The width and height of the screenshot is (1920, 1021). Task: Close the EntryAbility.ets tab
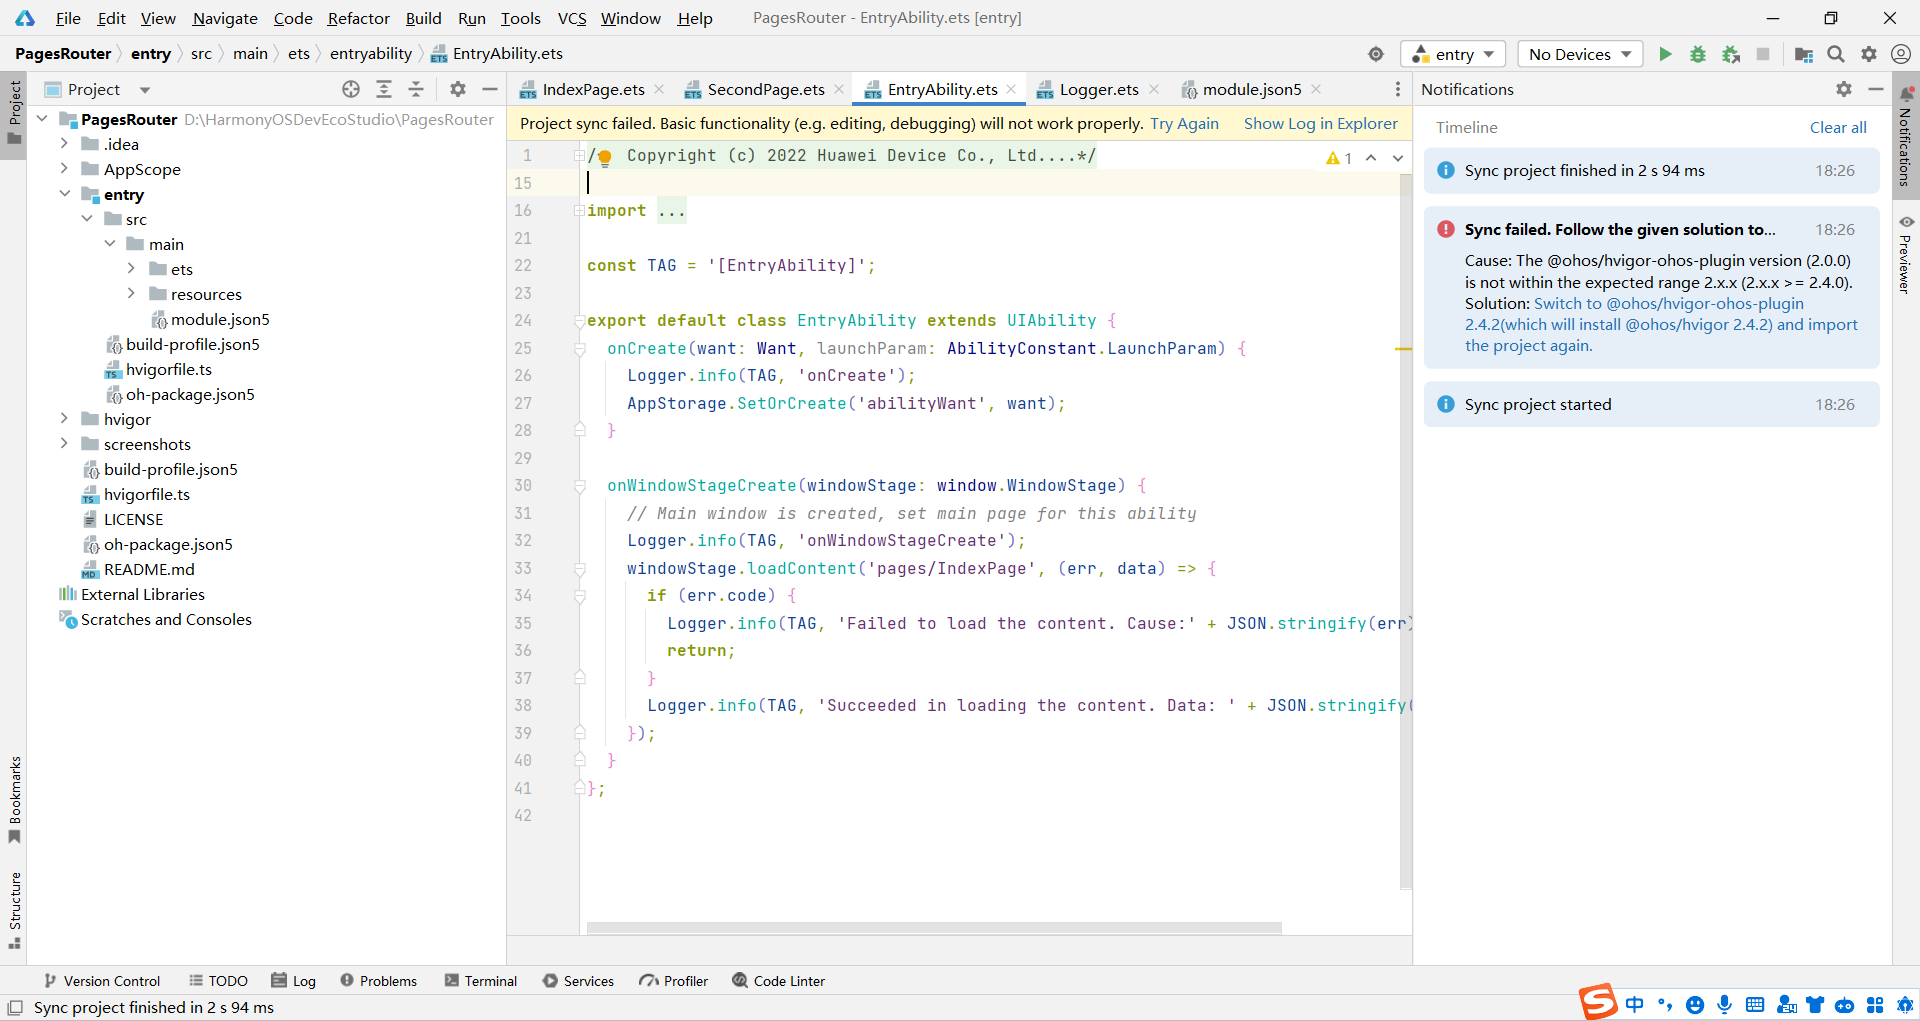click(x=1012, y=89)
